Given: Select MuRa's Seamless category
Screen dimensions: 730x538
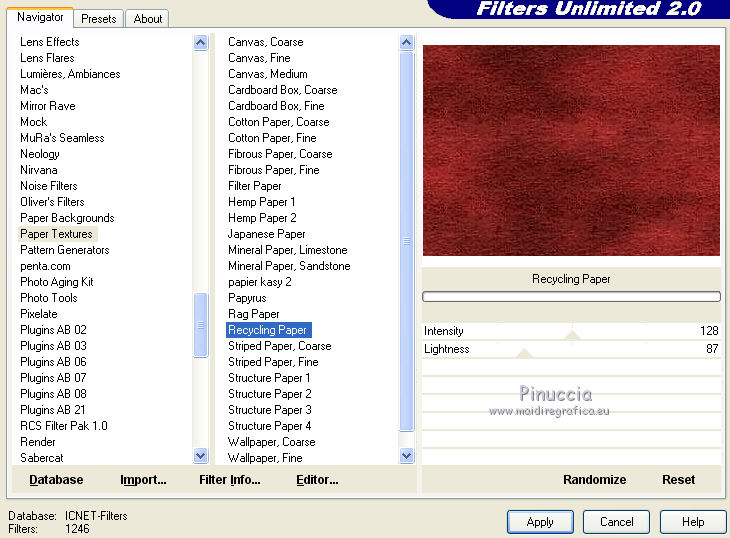Looking at the screenshot, I should click(x=62, y=138).
